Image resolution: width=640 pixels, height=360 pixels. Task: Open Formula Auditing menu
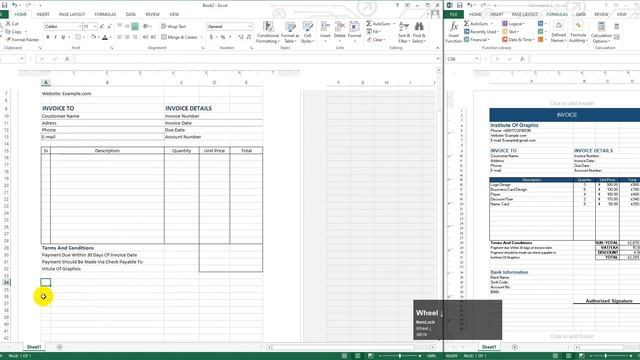[578, 32]
